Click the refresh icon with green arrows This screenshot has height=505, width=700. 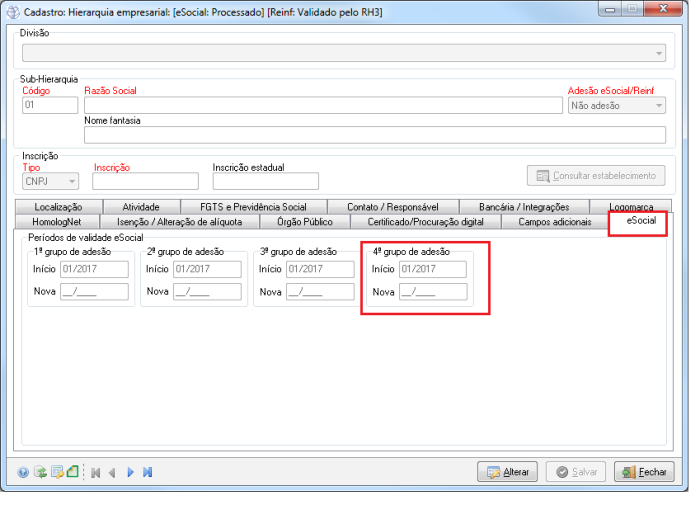[40, 472]
